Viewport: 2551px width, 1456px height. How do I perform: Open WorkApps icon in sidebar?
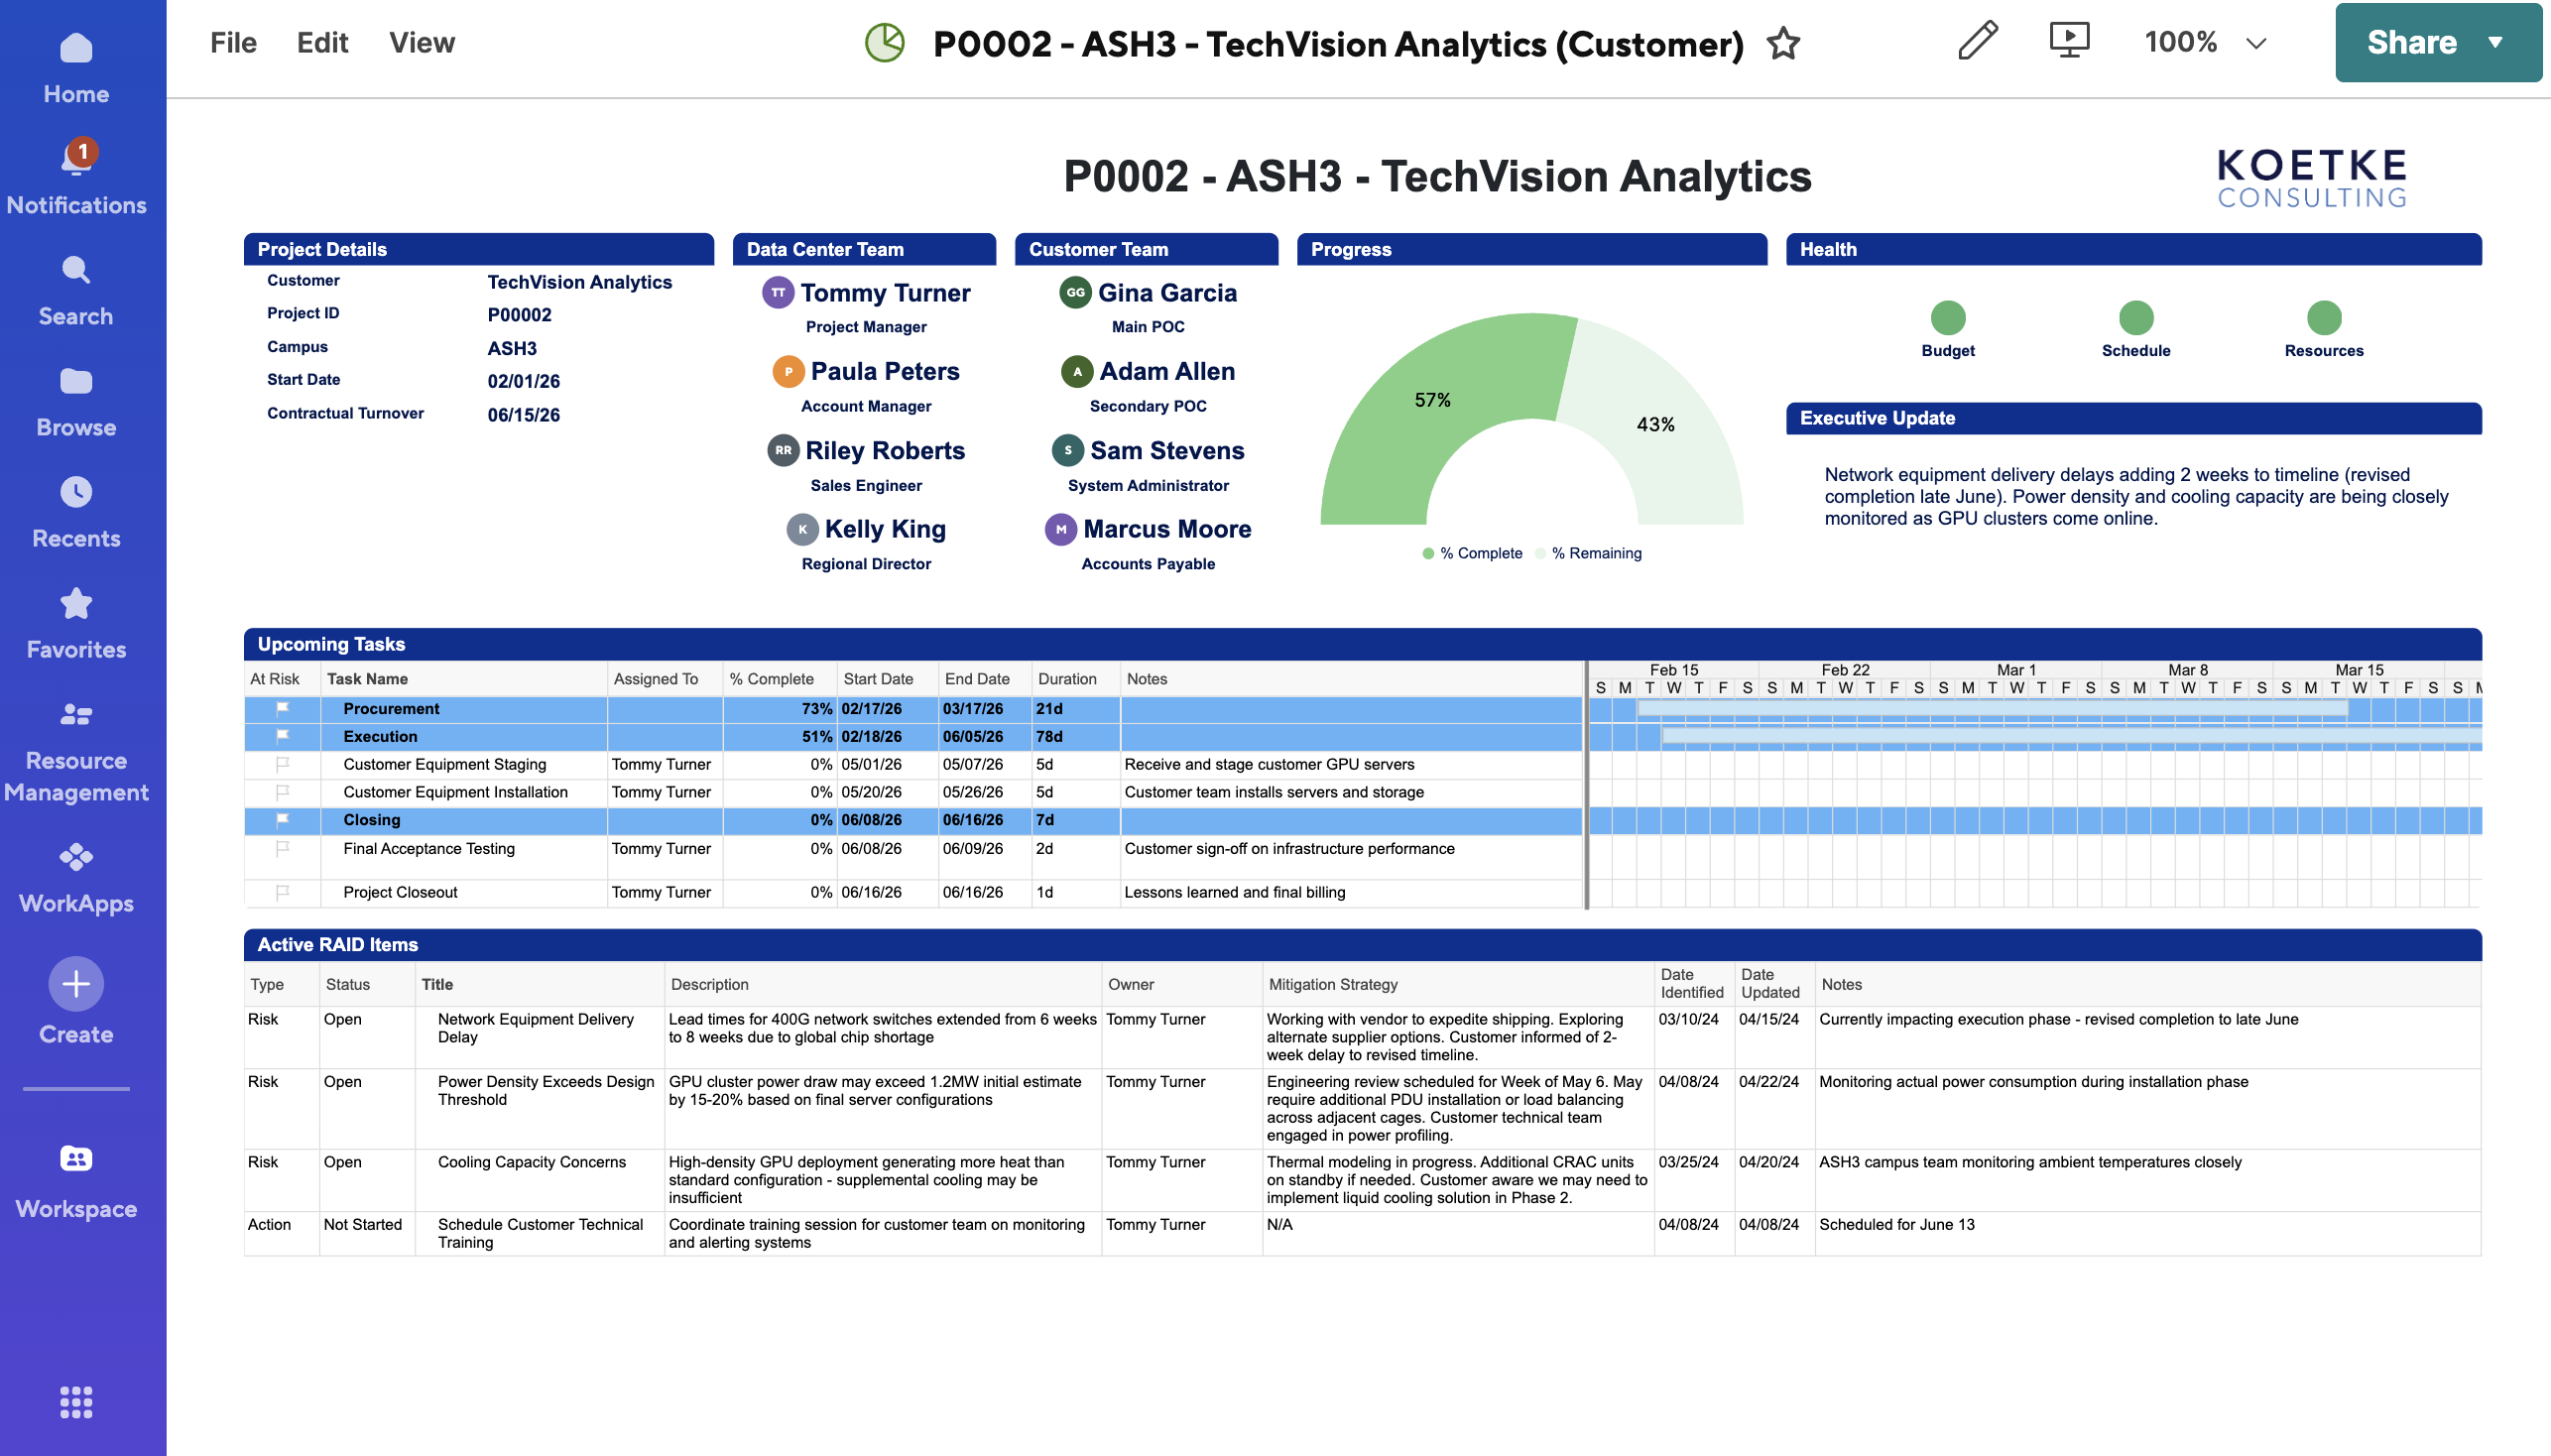point(76,857)
